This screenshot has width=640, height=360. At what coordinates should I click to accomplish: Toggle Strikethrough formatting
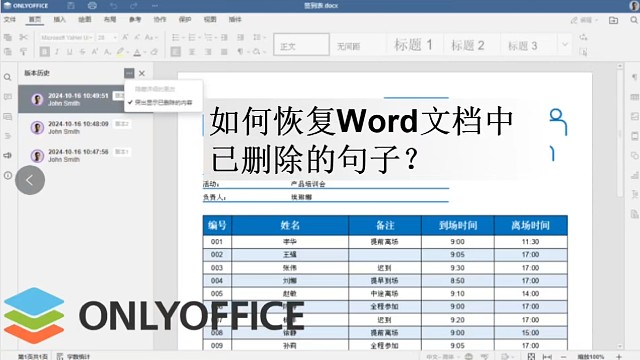coord(82,52)
